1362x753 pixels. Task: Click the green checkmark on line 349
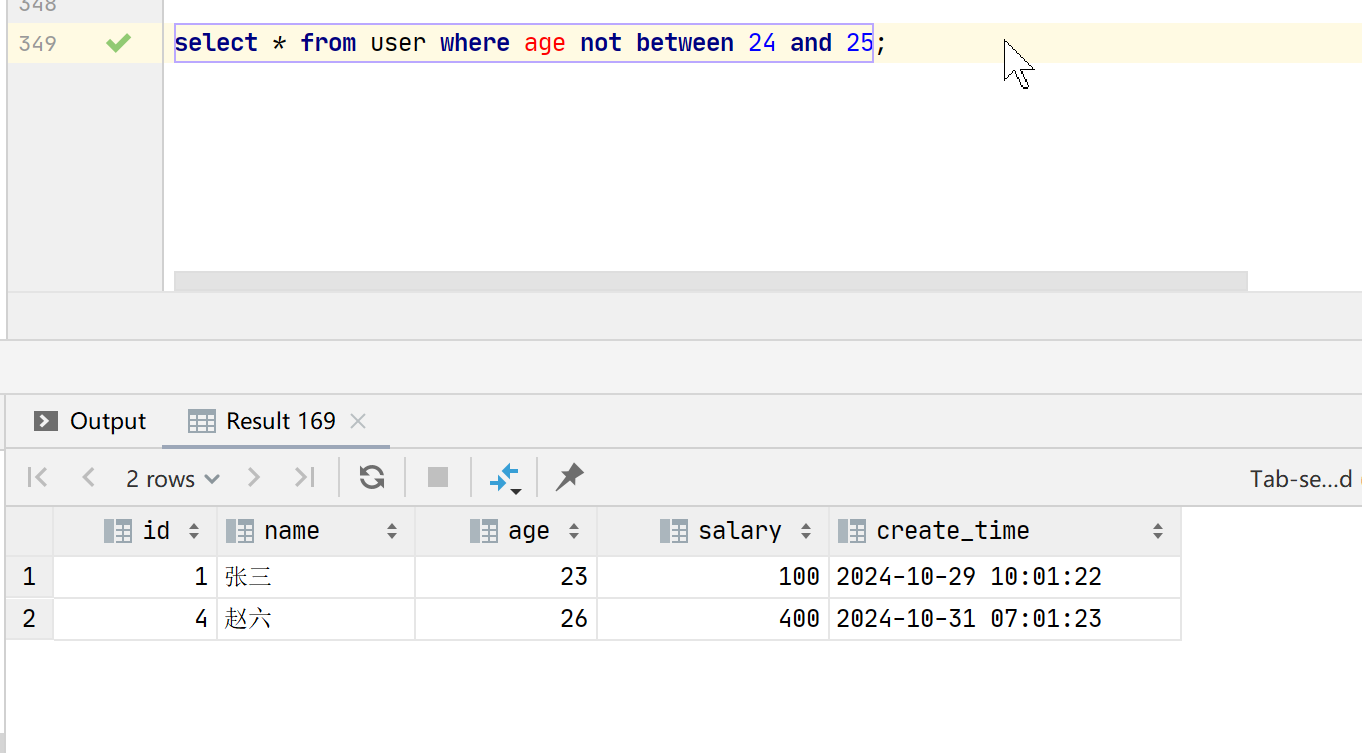119,43
